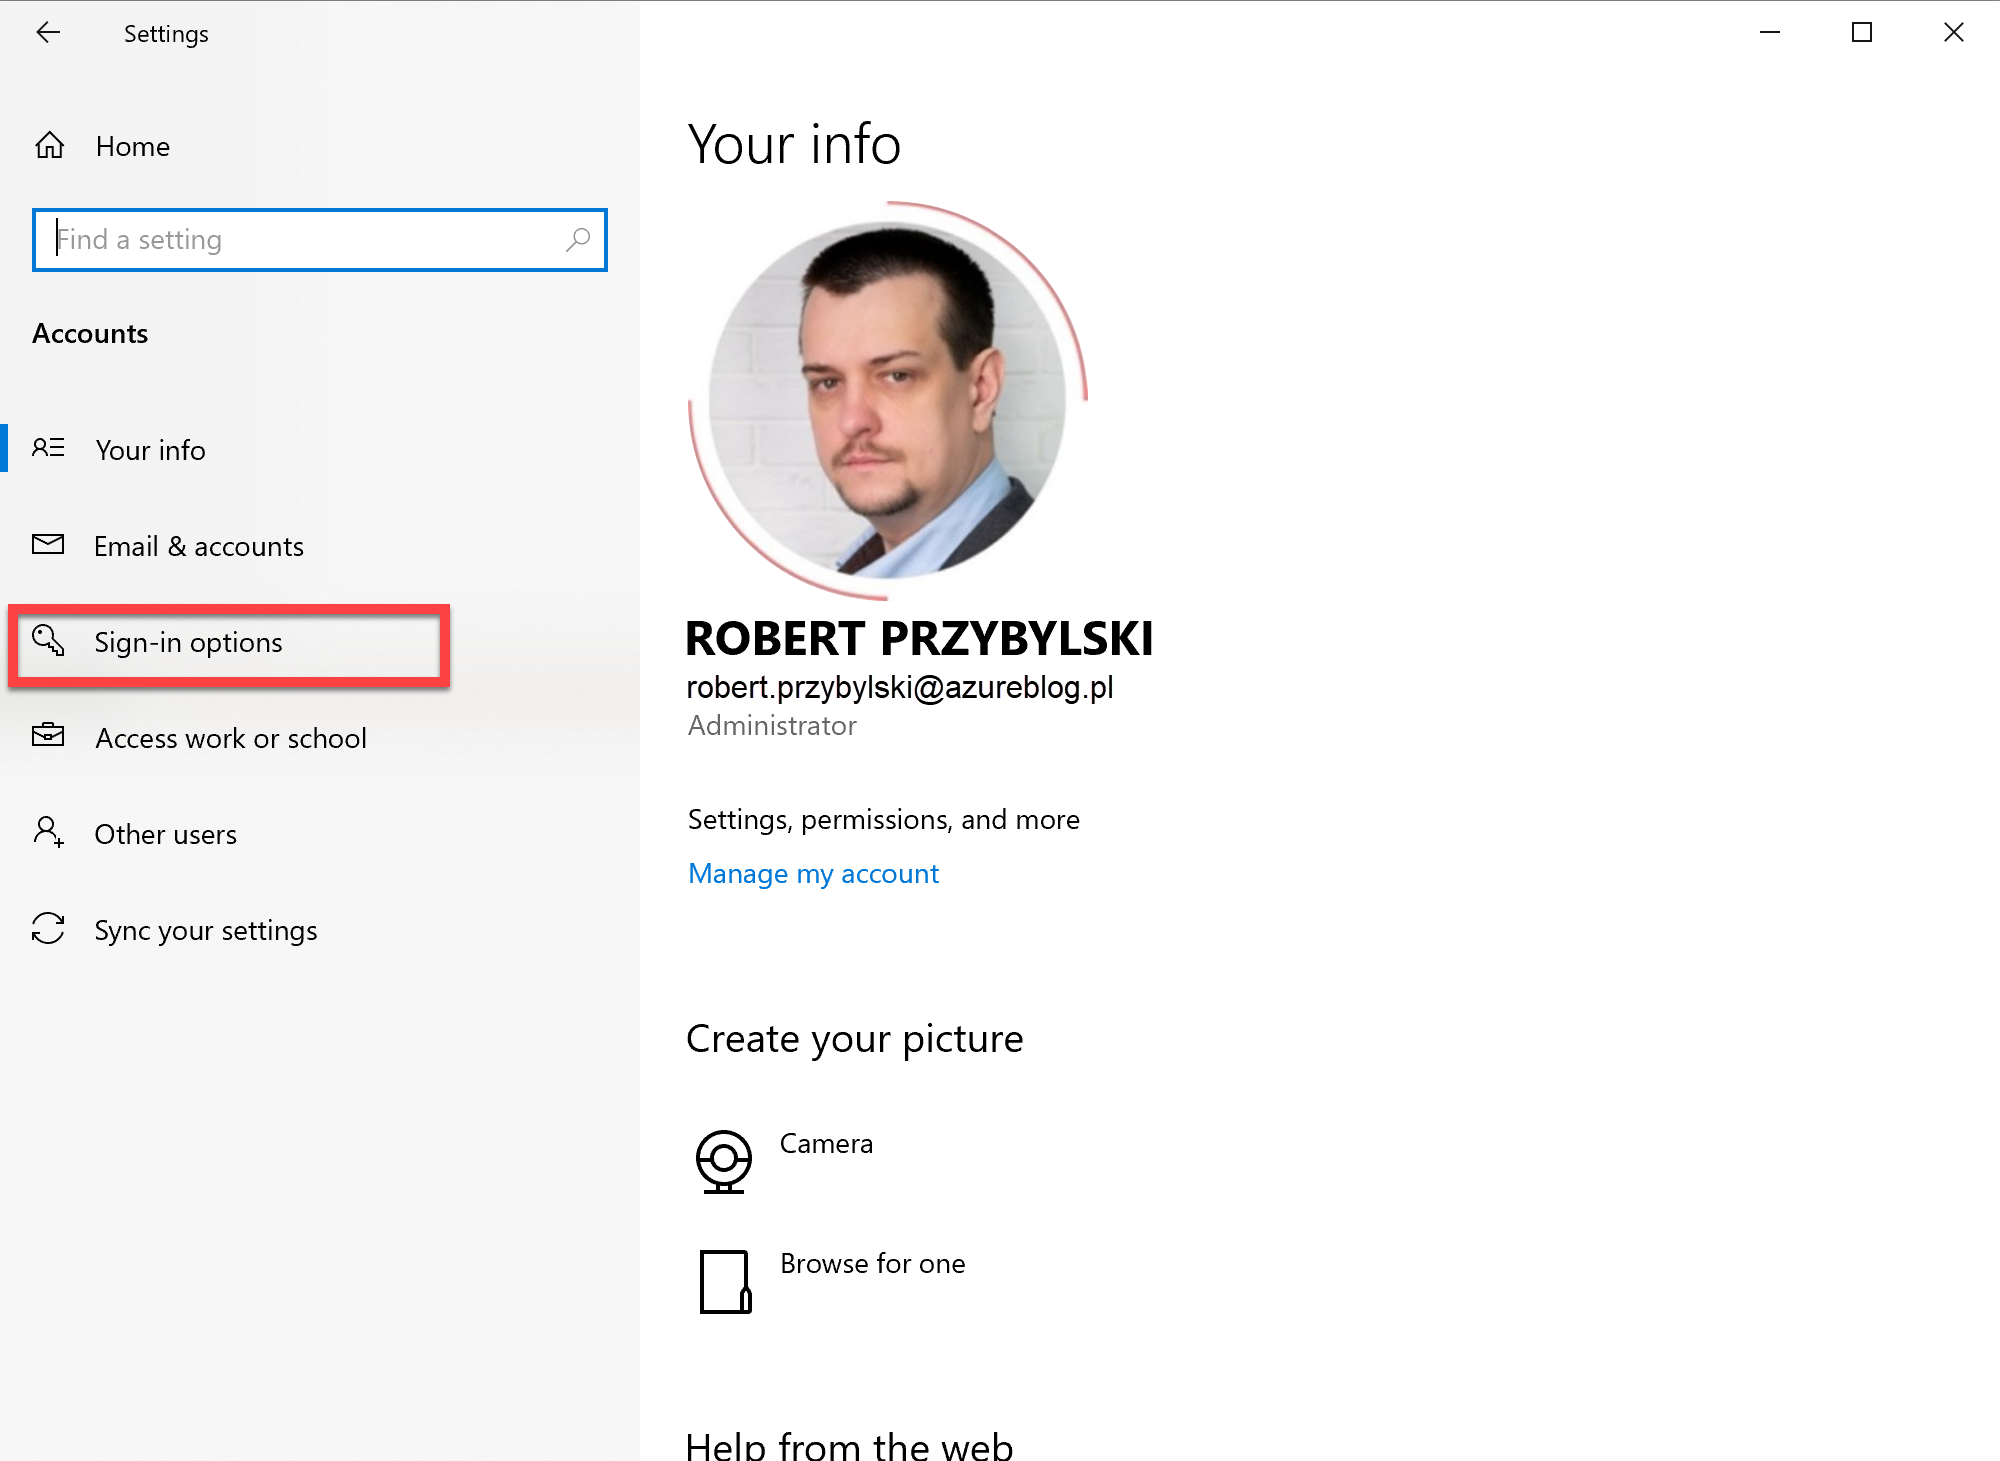Click the search magnifier in Find a setting

[578, 240]
